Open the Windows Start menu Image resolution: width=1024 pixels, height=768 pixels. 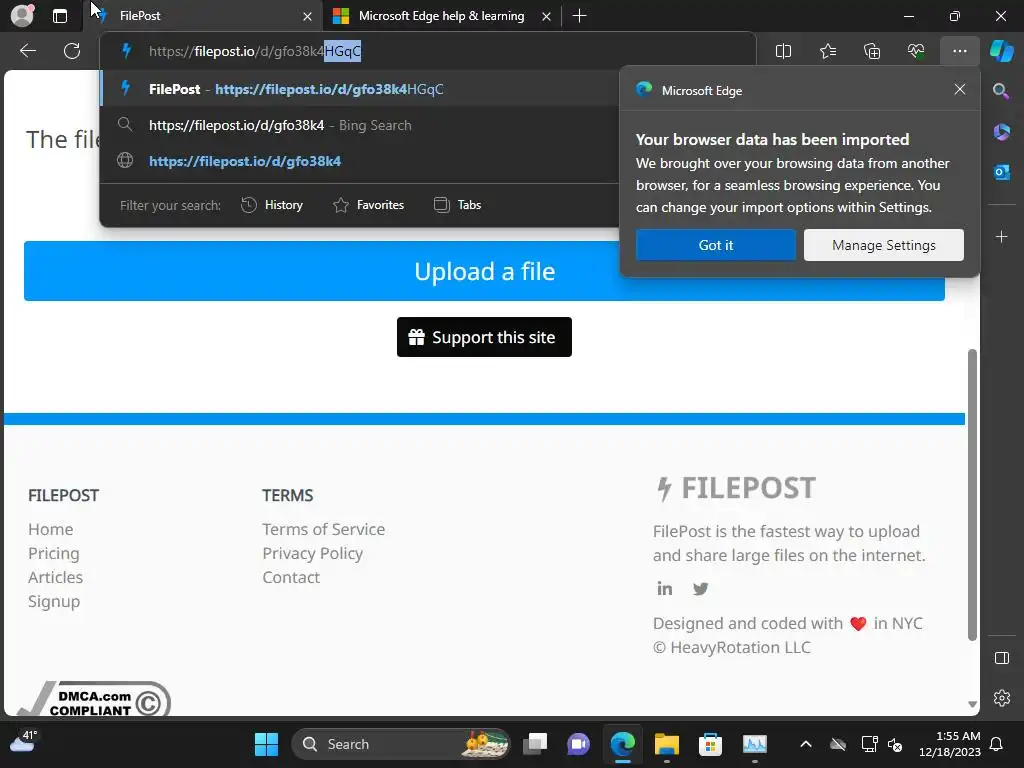[266, 744]
